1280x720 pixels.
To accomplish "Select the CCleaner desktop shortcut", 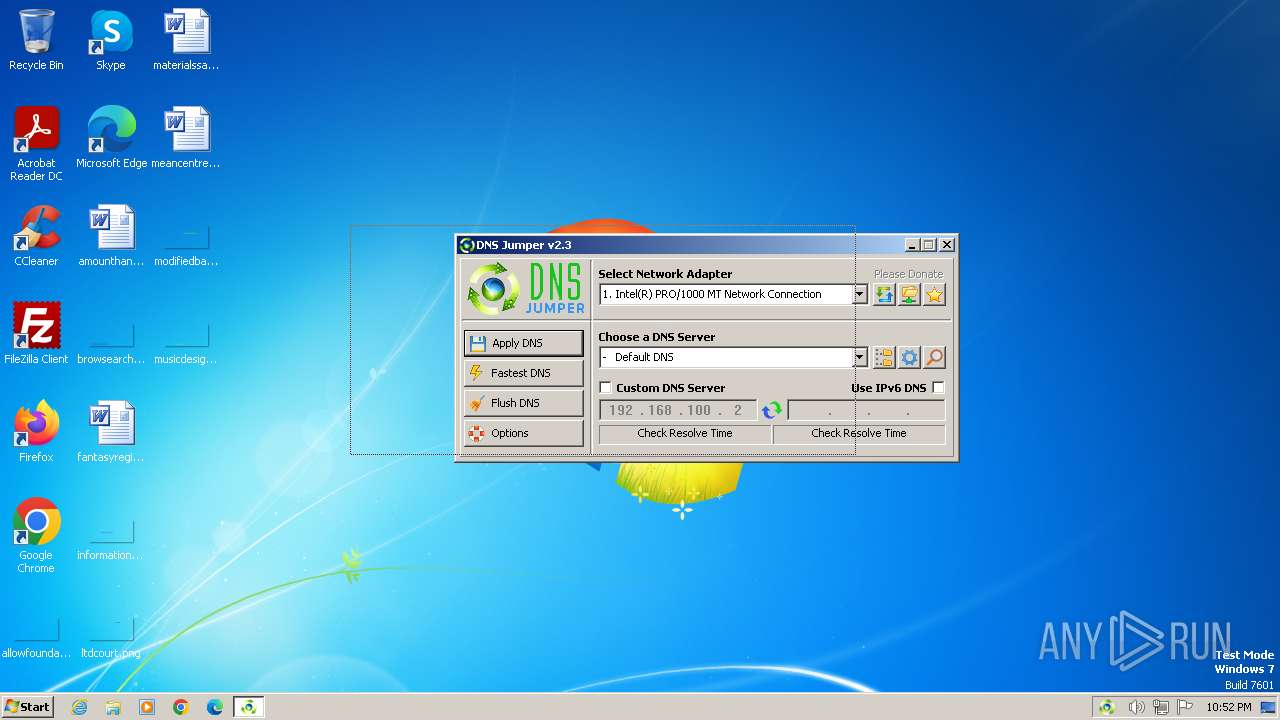I will [36, 236].
